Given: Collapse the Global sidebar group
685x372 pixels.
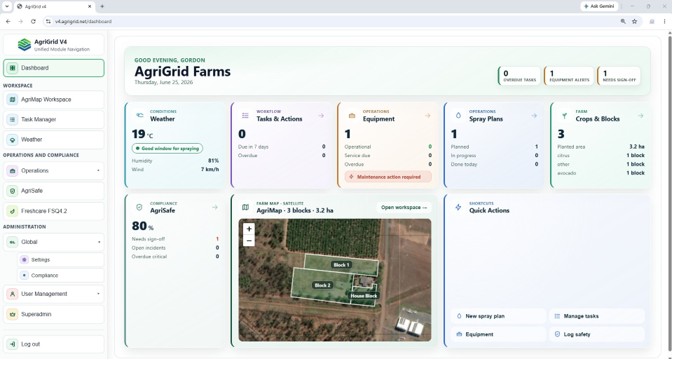Looking at the screenshot, I should tap(54, 242).
